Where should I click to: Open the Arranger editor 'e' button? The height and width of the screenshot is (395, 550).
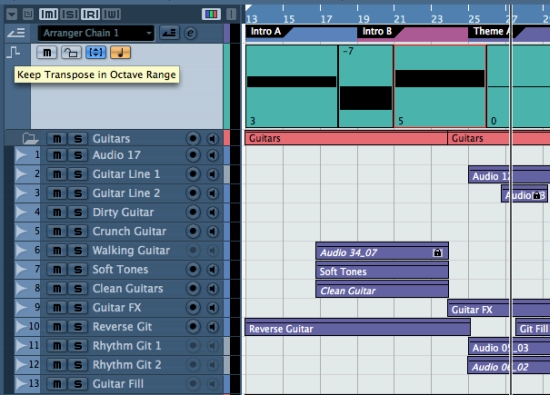pos(190,33)
